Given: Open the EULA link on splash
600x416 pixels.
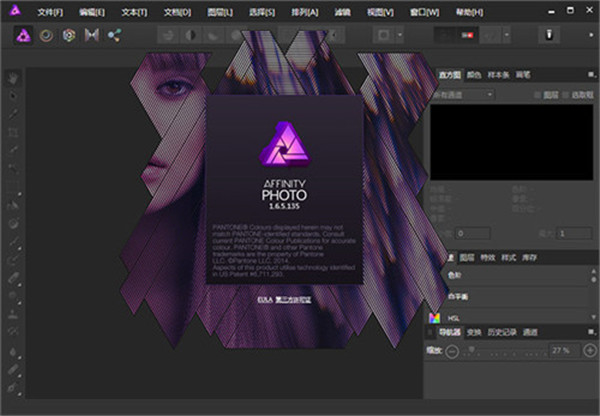Looking at the screenshot, I should click(x=265, y=300).
